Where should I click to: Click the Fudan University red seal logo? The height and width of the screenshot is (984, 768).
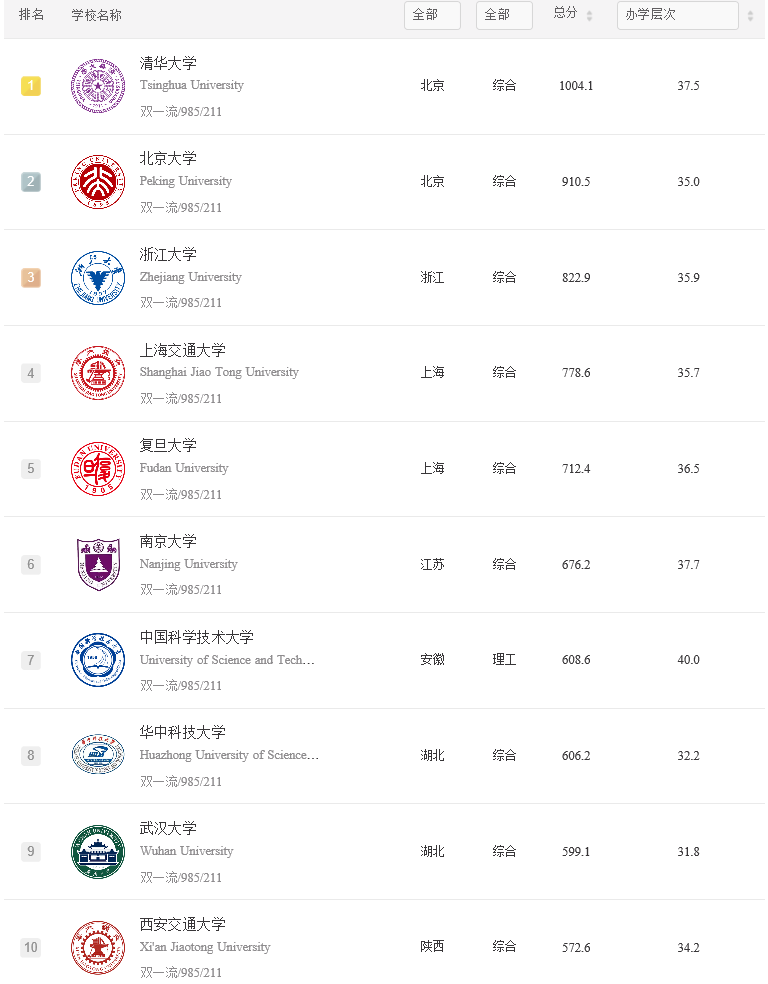(x=98, y=469)
